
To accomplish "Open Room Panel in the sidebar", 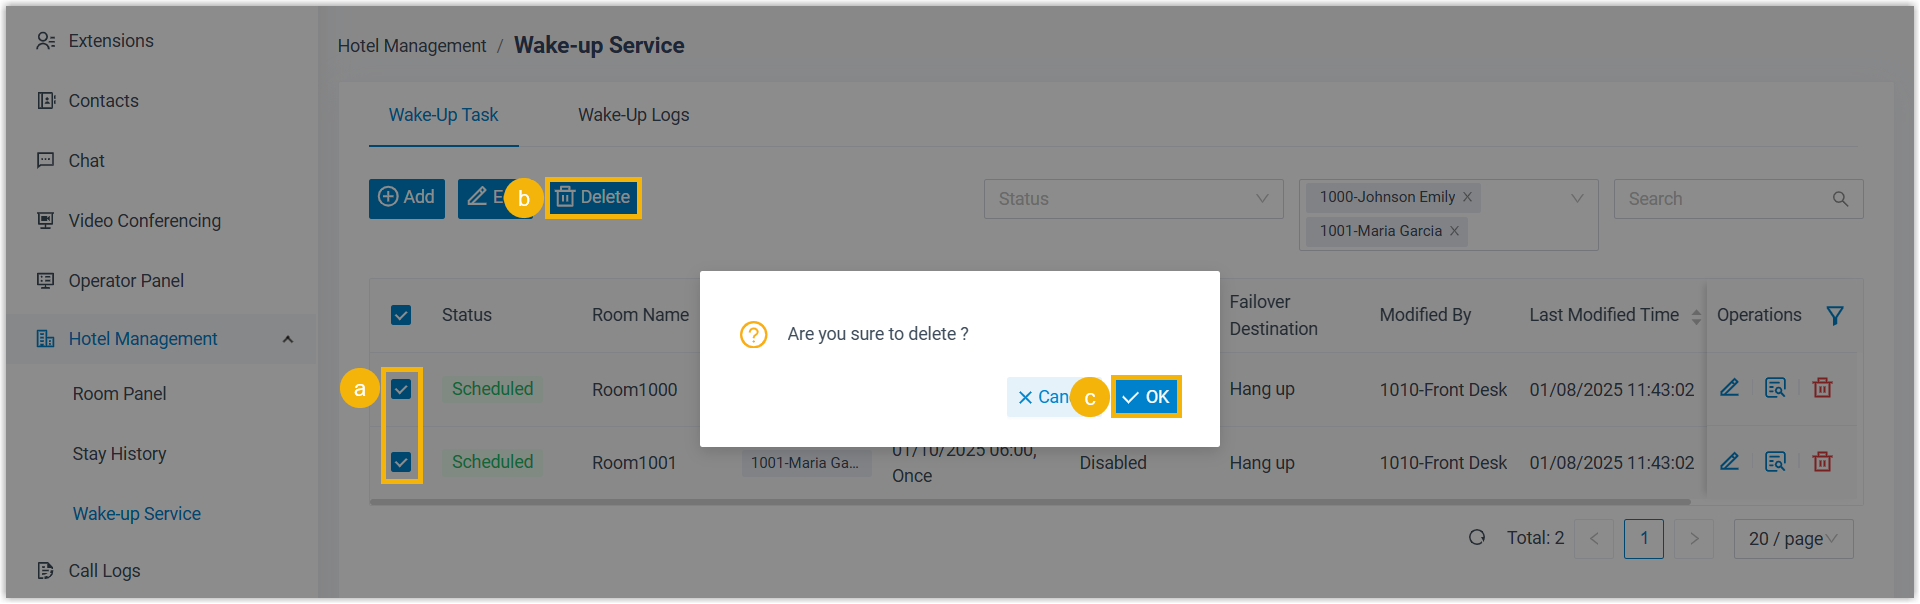I will pos(119,394).
